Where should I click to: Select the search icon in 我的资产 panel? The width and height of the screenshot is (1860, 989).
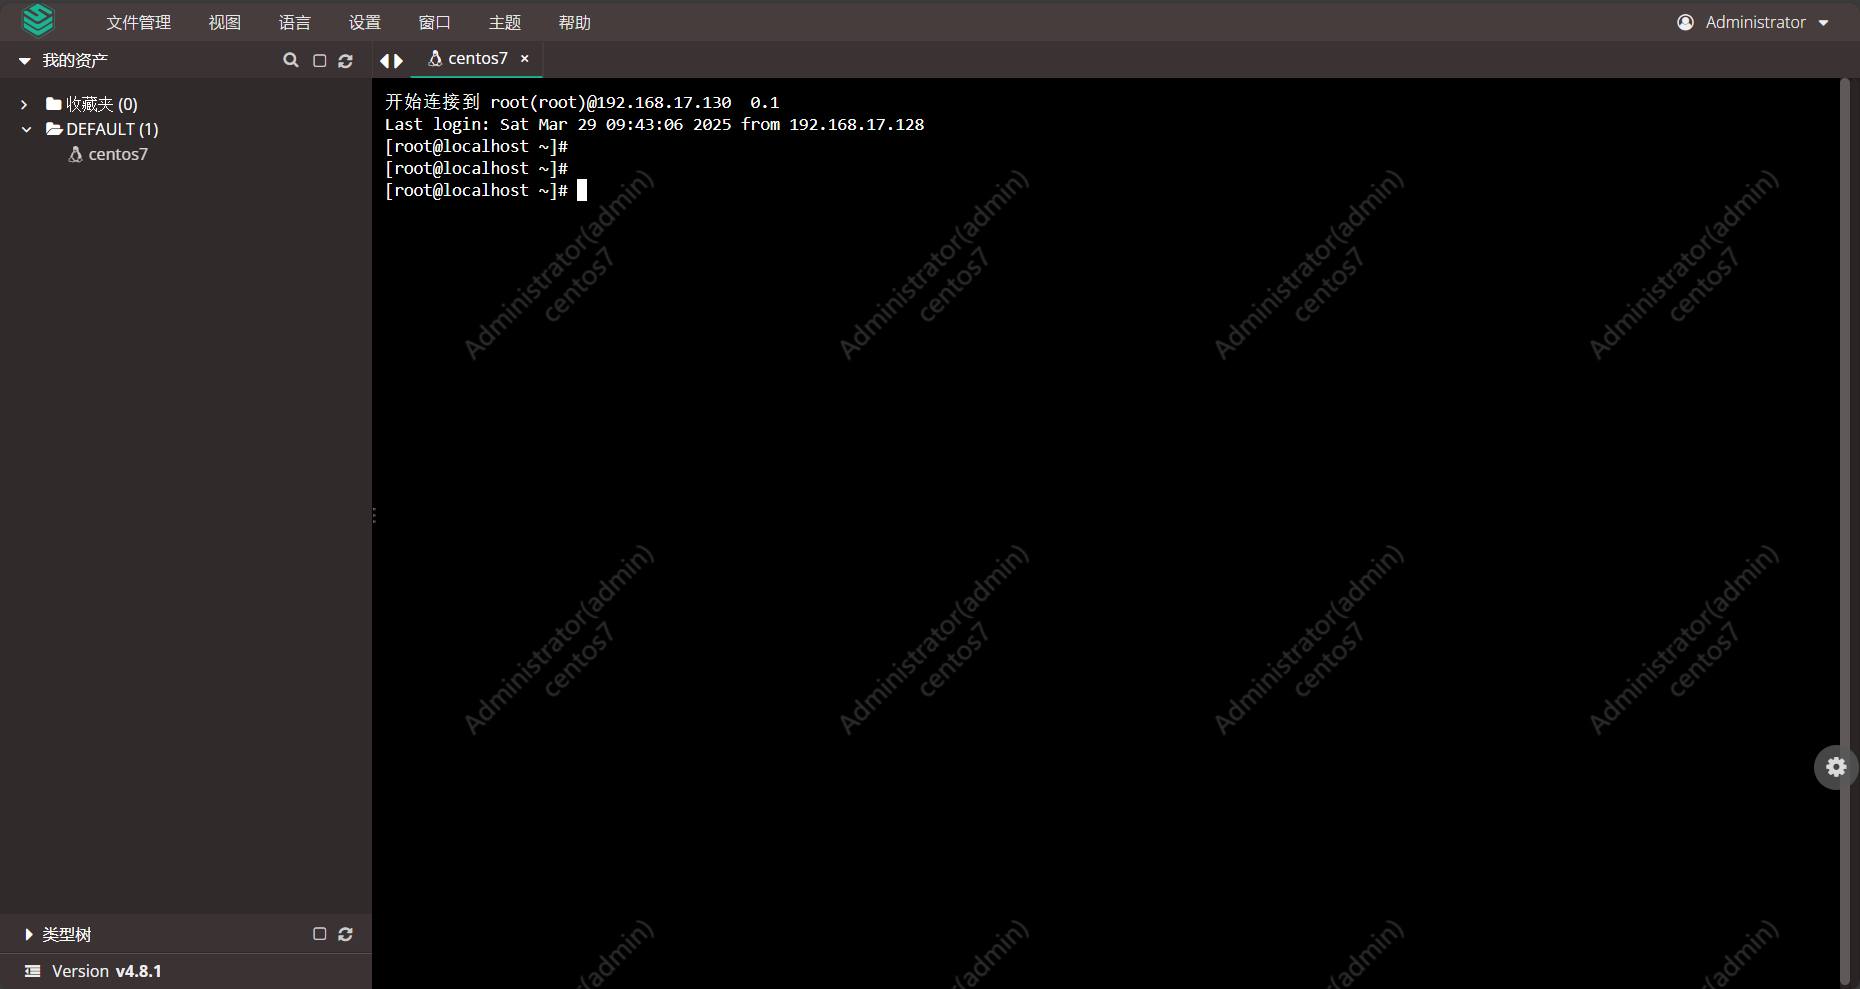click(291, 60)
